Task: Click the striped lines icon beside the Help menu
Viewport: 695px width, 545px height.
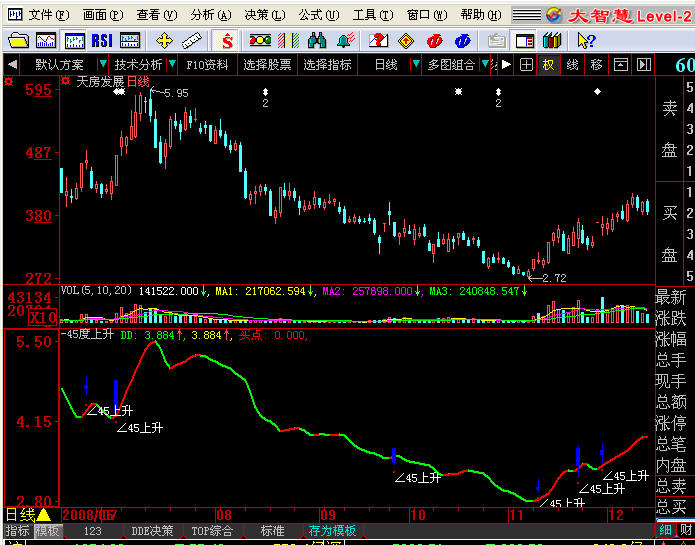Action: coord(527,16)
